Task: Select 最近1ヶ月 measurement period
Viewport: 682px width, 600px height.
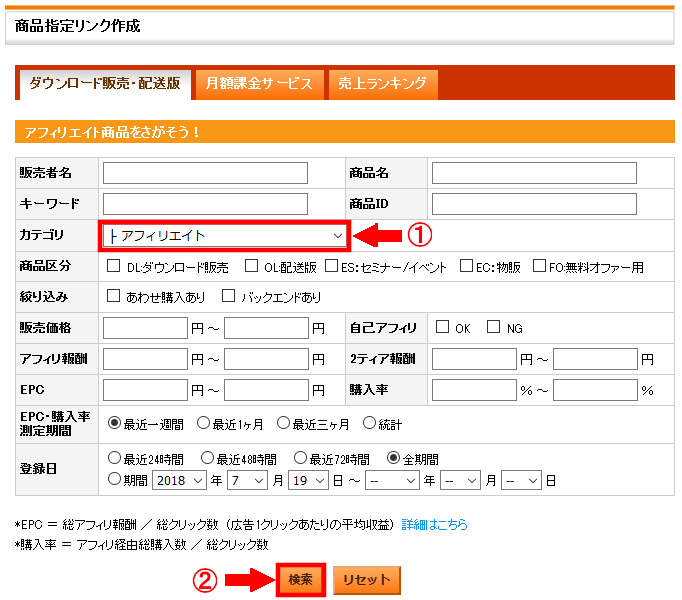Action: click(204, 423)
